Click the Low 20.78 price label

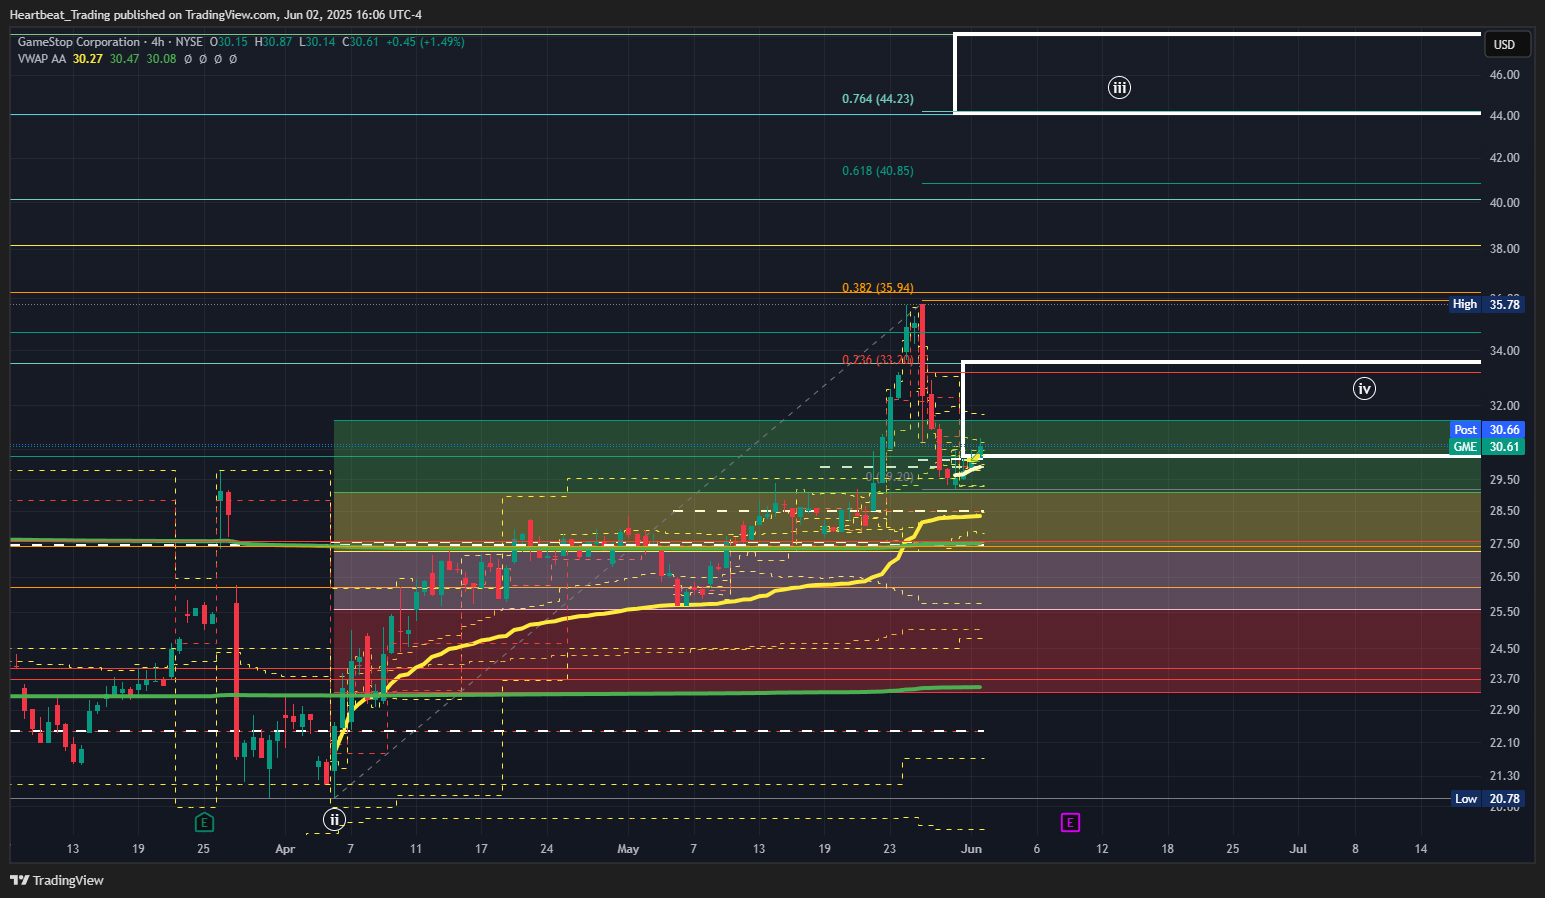1487,798
